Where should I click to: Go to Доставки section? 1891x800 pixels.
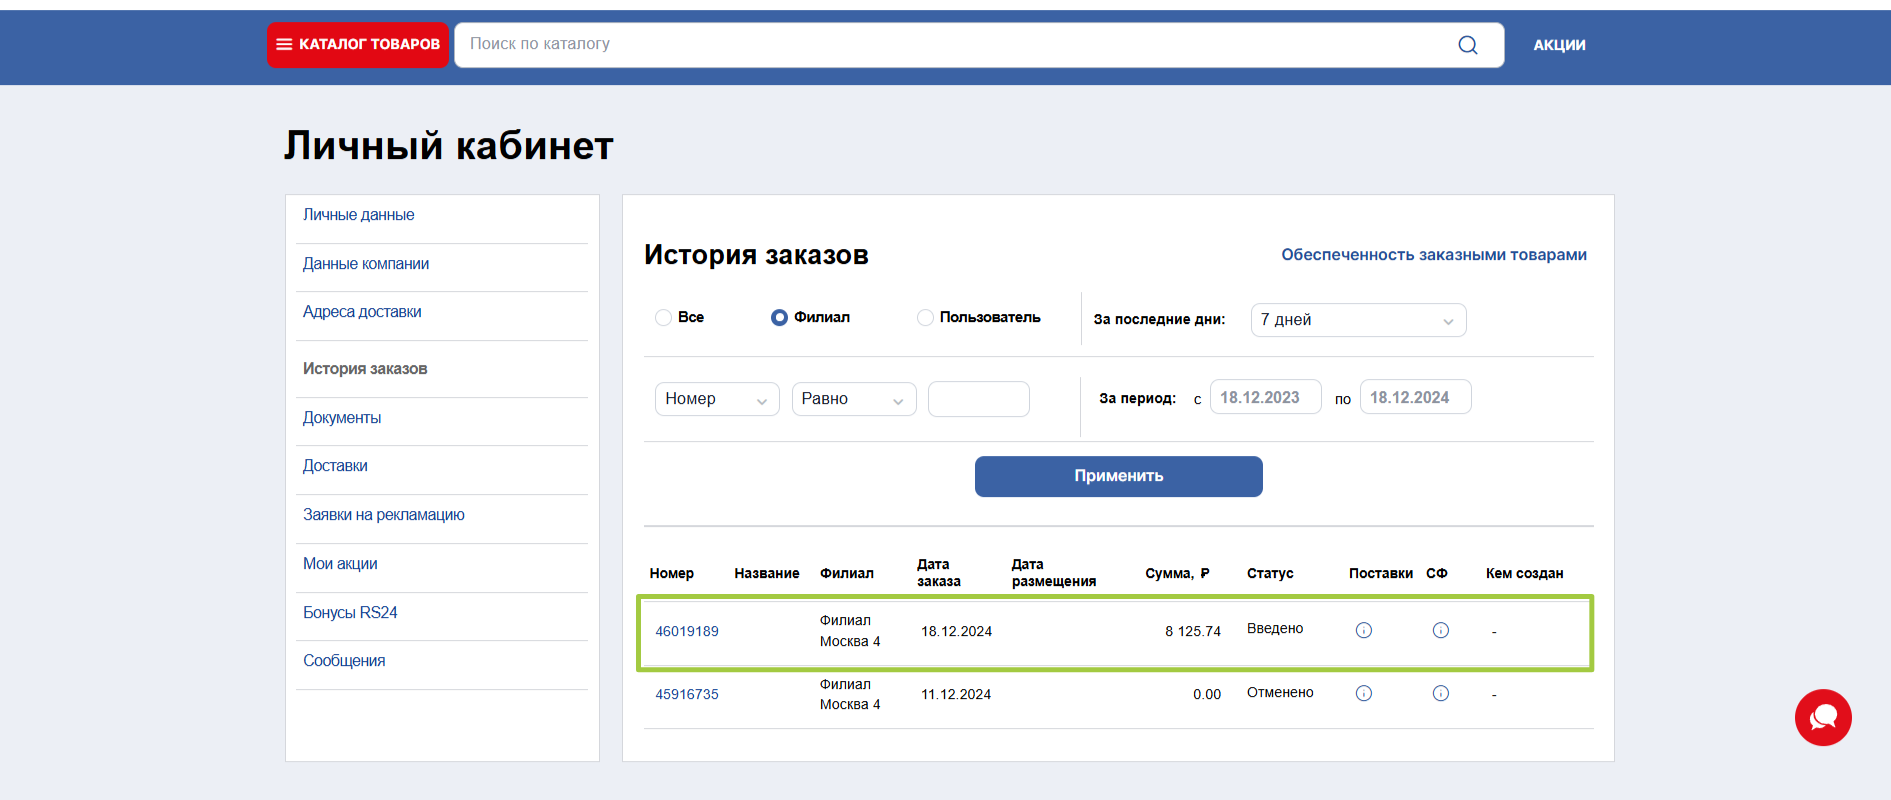tap(335, 466)
